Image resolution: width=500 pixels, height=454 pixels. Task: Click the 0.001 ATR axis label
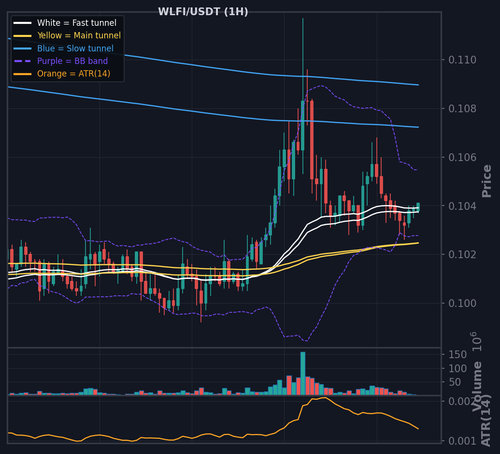(x=462, y=441)
